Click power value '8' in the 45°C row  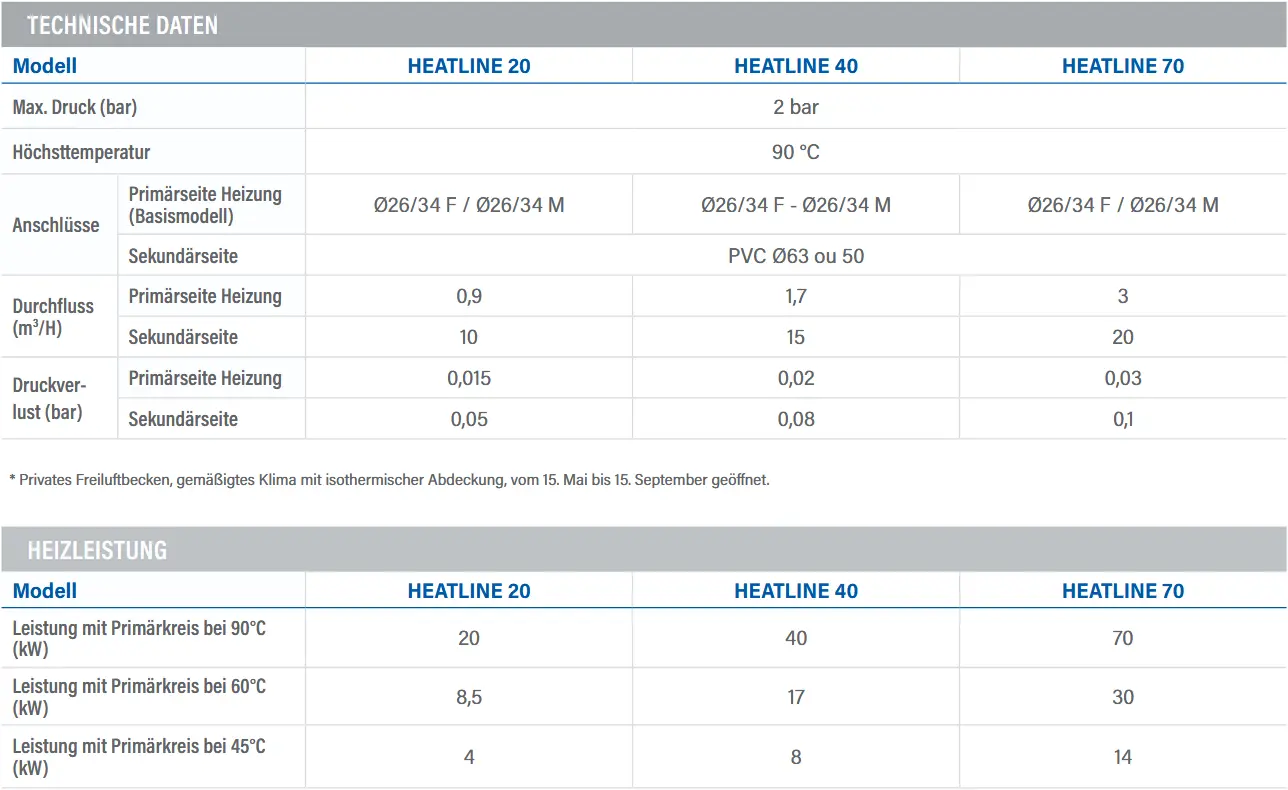pos(796,757)
